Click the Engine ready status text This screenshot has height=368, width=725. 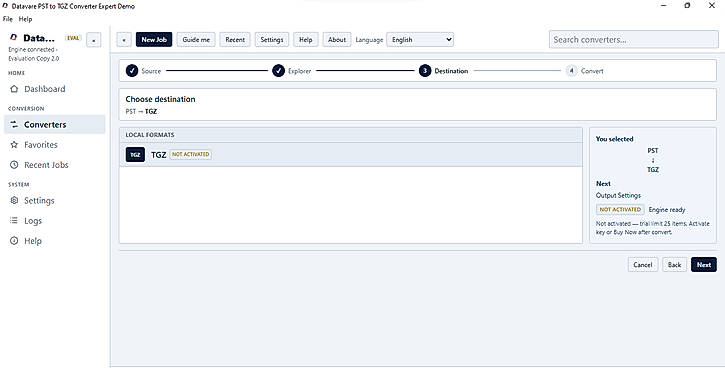[x=667, y=209]
